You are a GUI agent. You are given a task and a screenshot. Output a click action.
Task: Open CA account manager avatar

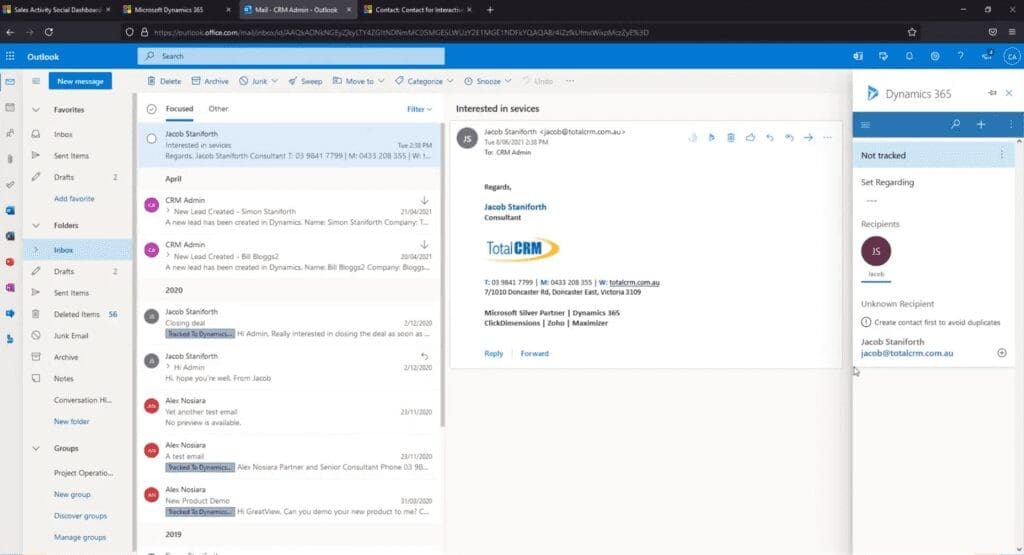coord(1012,56)
